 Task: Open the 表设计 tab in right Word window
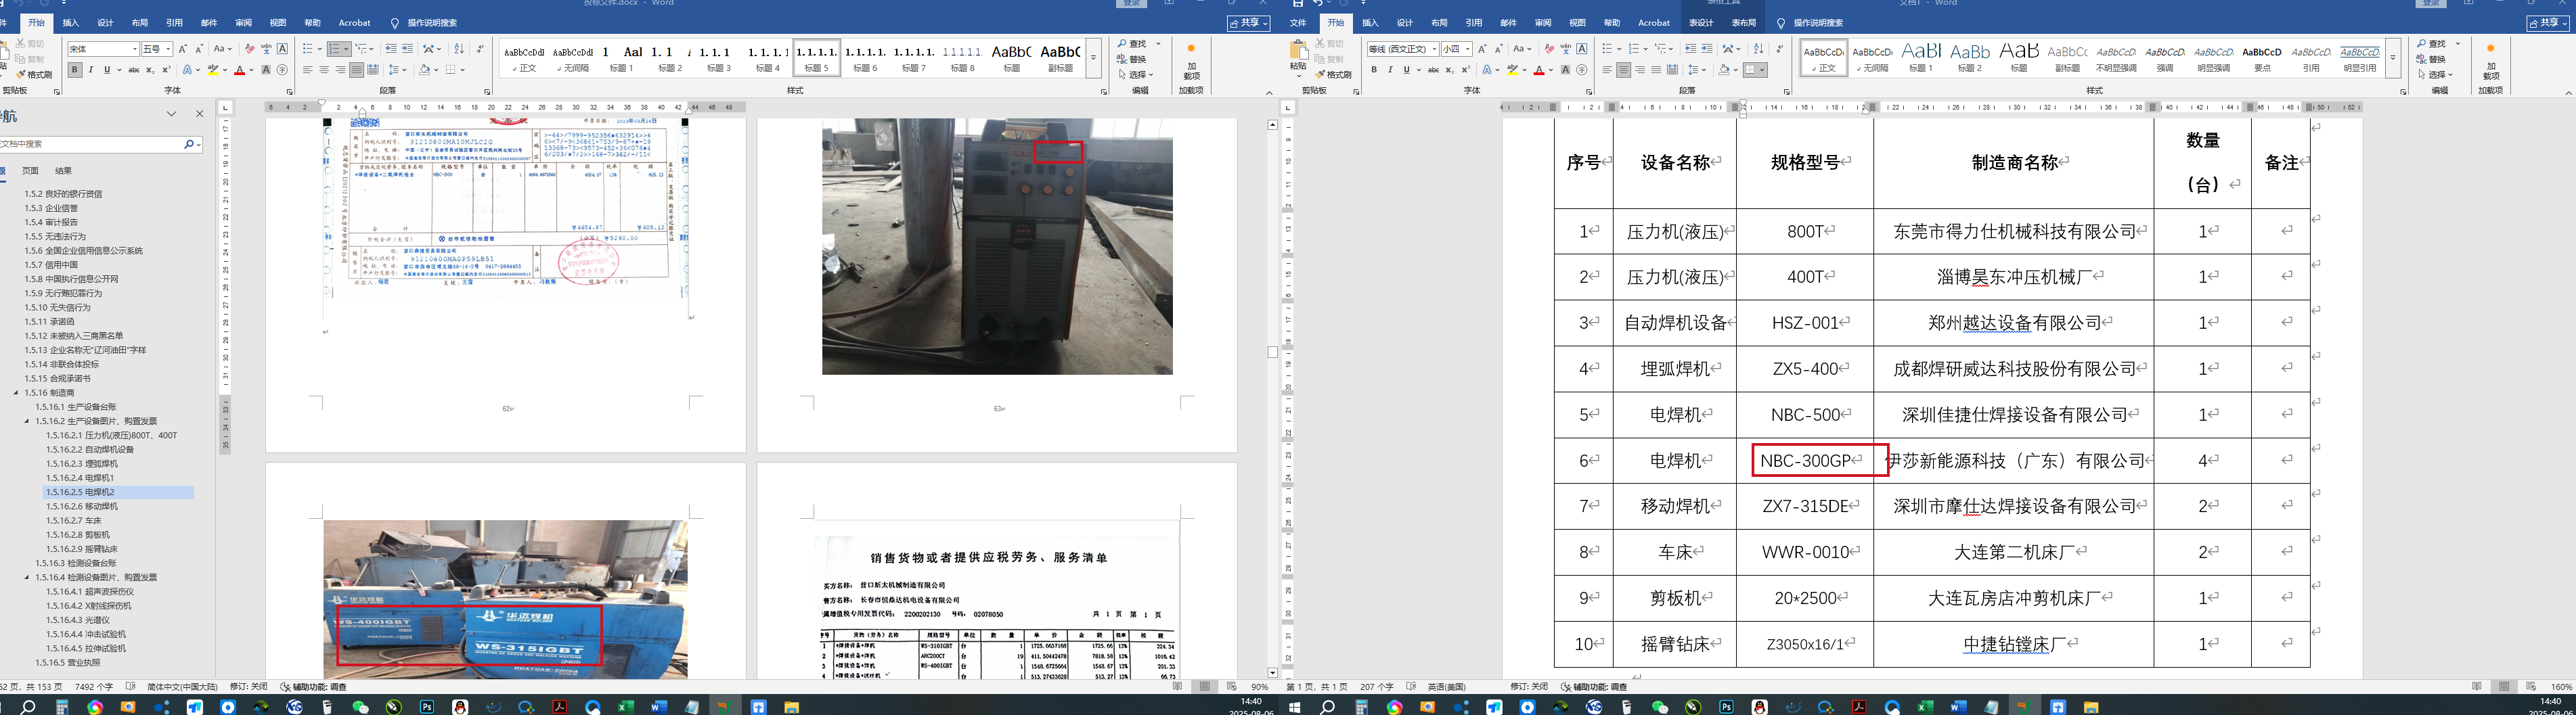pos(1700,23)
